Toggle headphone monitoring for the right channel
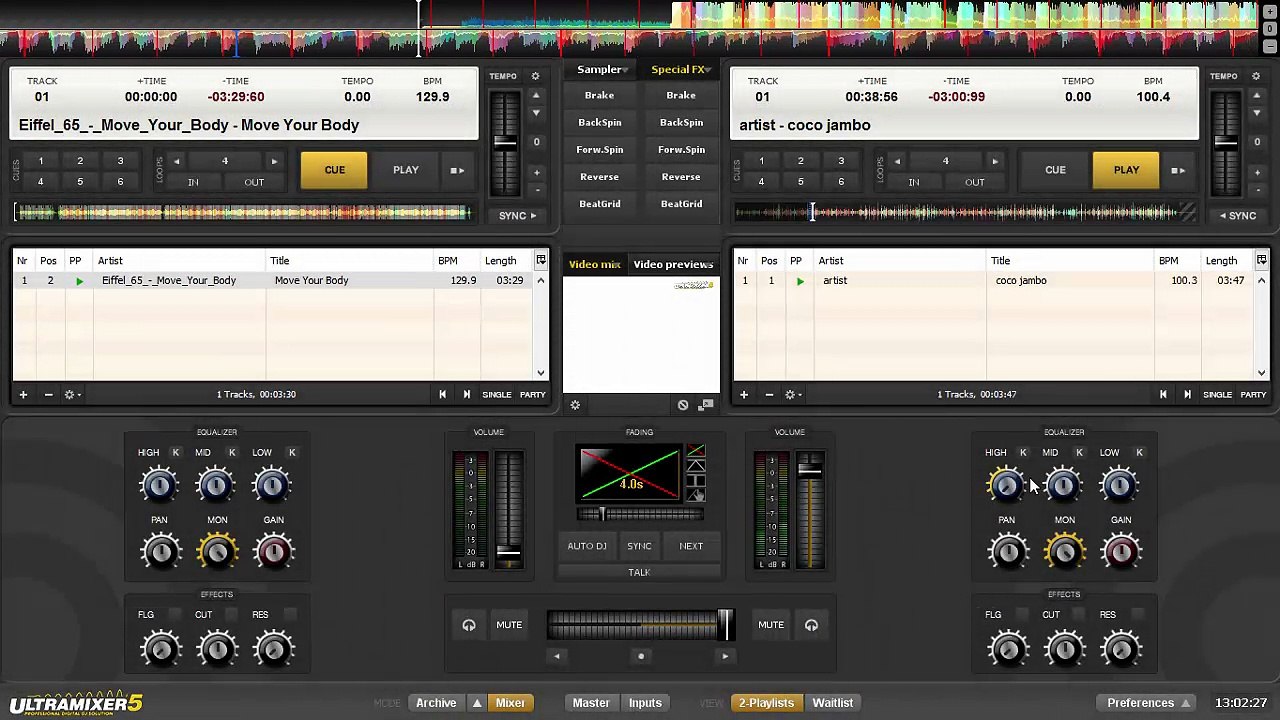1280x720 pixels. click(x=811, y=626)
